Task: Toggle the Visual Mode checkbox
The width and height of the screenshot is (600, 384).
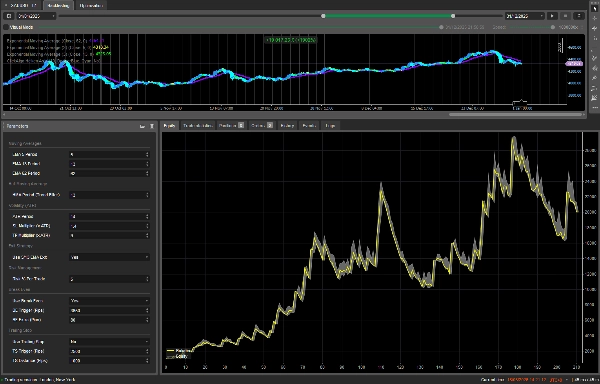Action: [x=6, y=27]
